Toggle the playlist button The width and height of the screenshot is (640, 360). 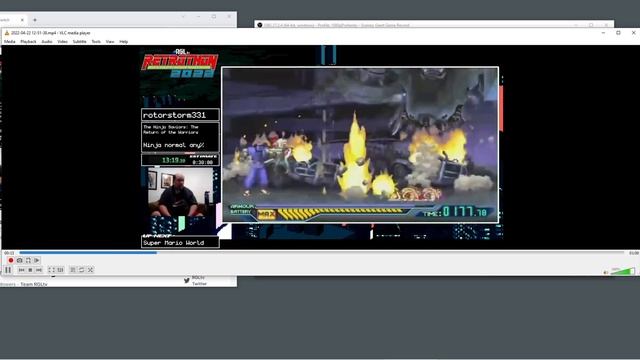(x=73, y=270)
